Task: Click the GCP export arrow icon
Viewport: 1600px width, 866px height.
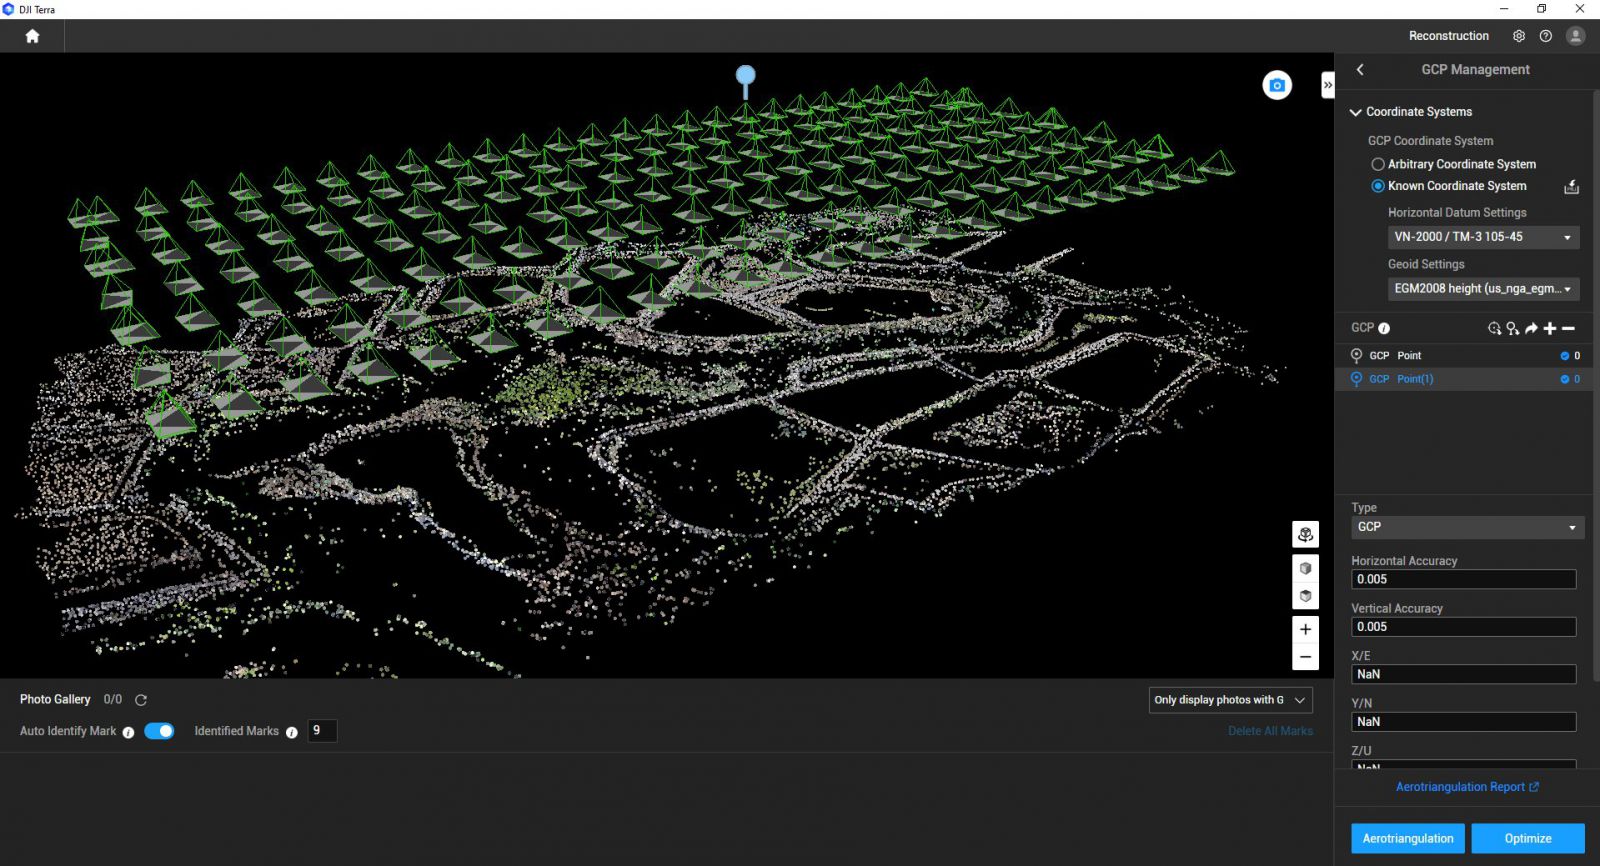Action: click(x=1531, y=328)
